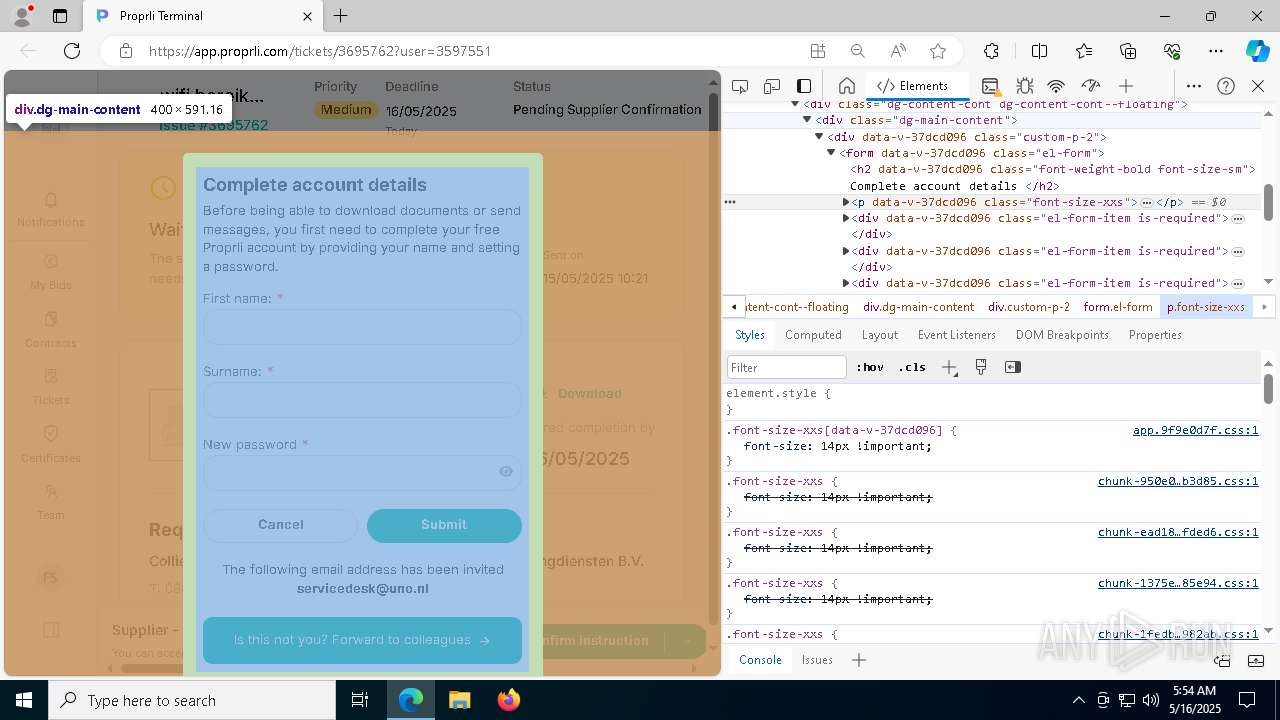Open Edge Copilot icon
The image size is (1280, 720).
1257,51
